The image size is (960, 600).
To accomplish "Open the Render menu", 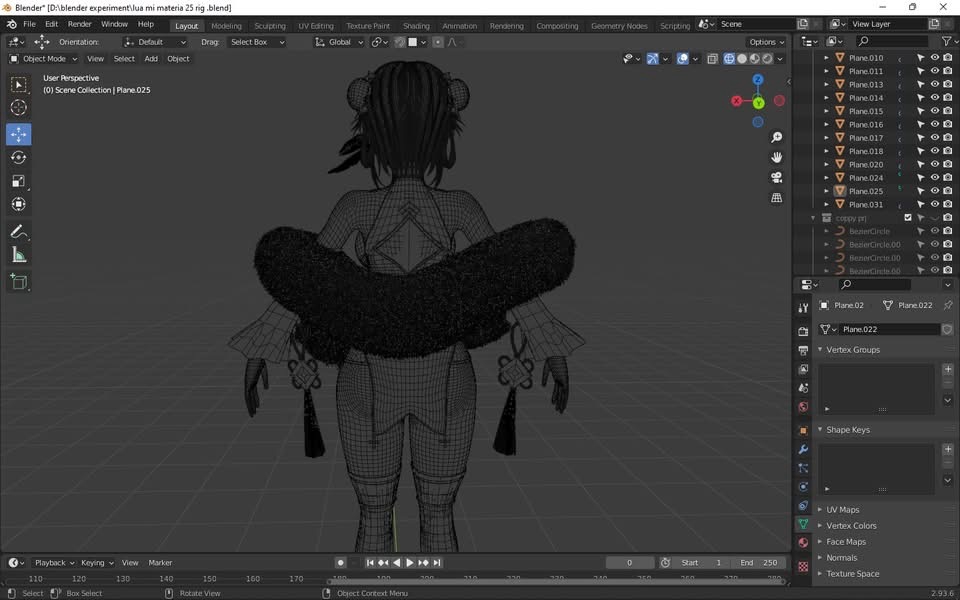I will click(x=79, y=24).
